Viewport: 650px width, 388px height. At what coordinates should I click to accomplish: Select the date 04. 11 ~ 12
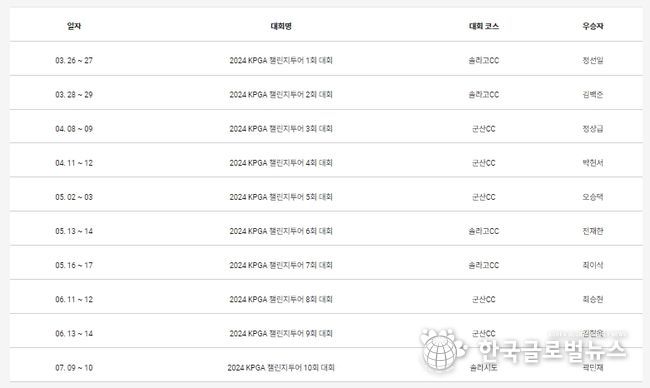pos(74,163)
